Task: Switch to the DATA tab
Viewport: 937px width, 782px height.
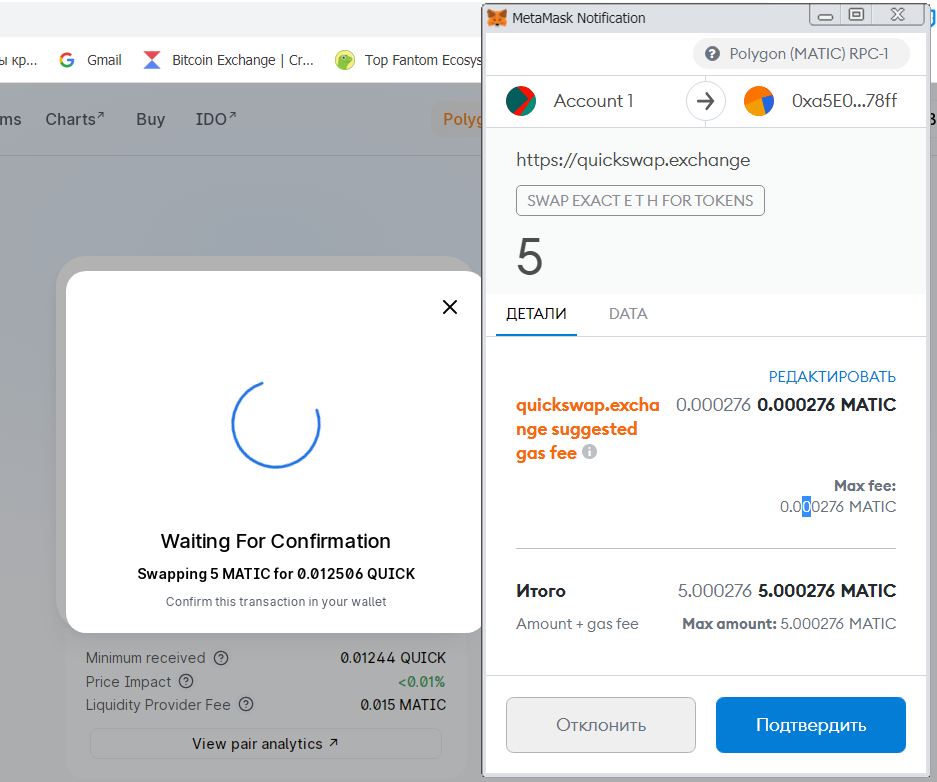Action: (628, 314)
